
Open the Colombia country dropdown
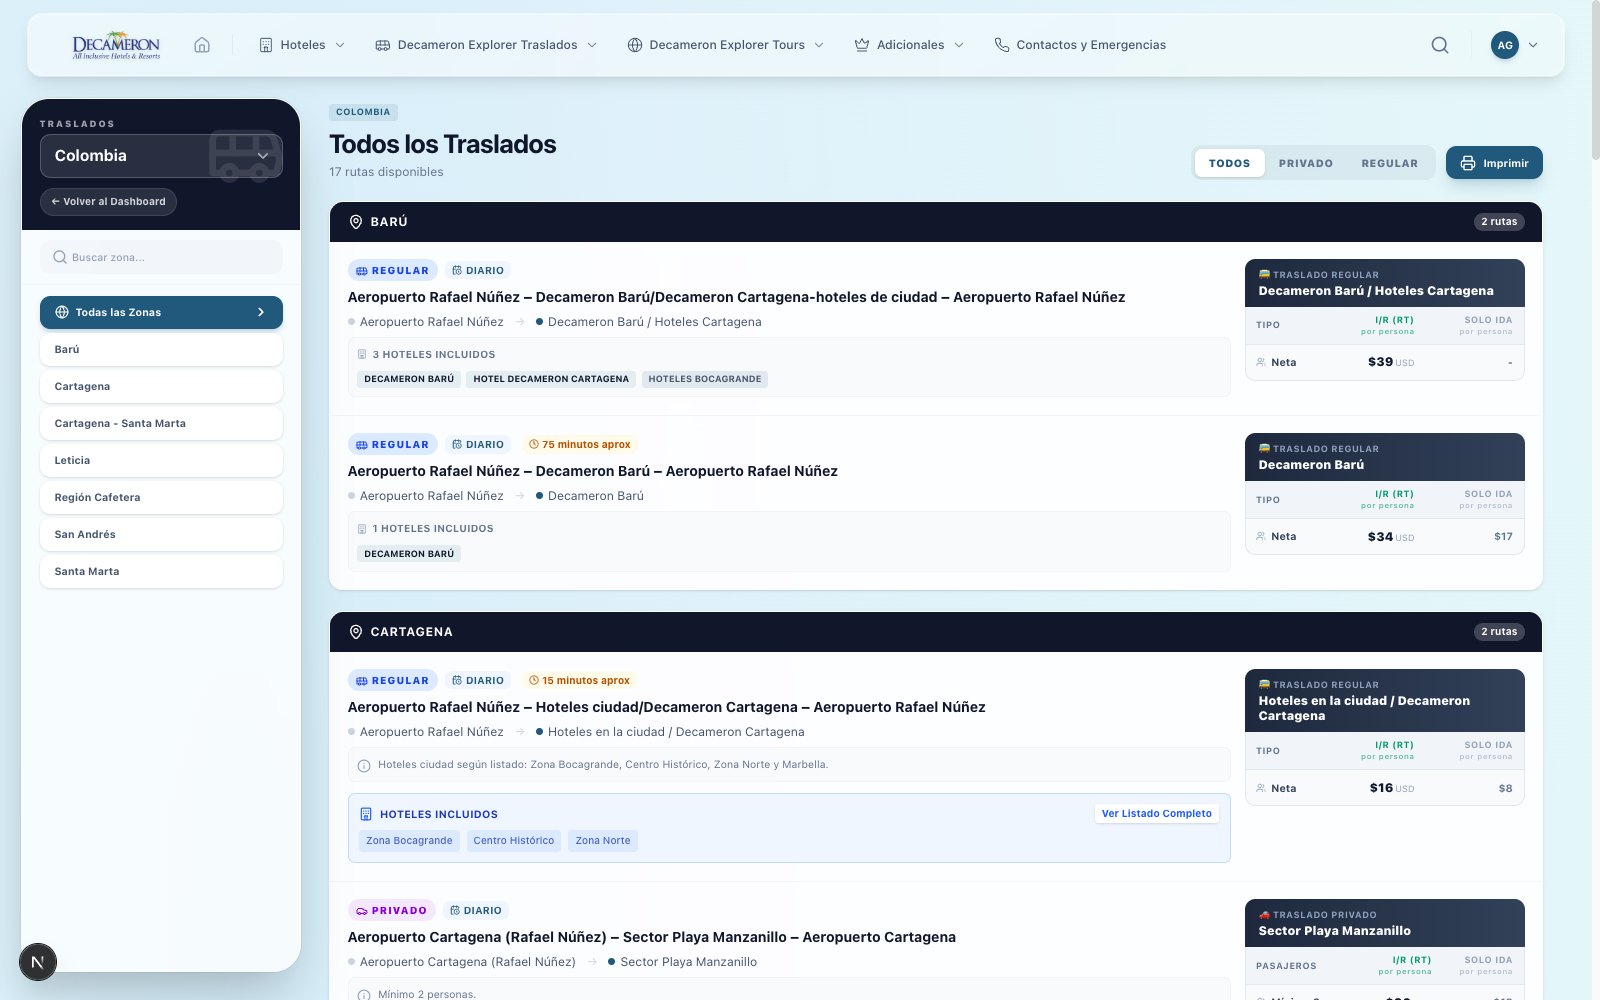pyautogui.click(x=161, y=156)
